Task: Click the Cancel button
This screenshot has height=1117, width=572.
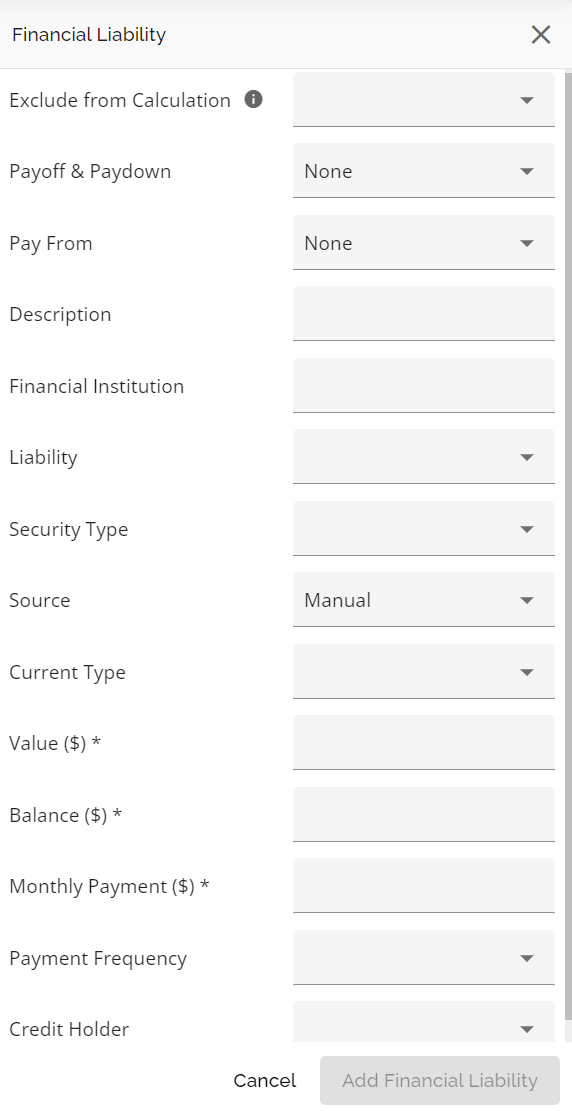Action: point(264,1081)
